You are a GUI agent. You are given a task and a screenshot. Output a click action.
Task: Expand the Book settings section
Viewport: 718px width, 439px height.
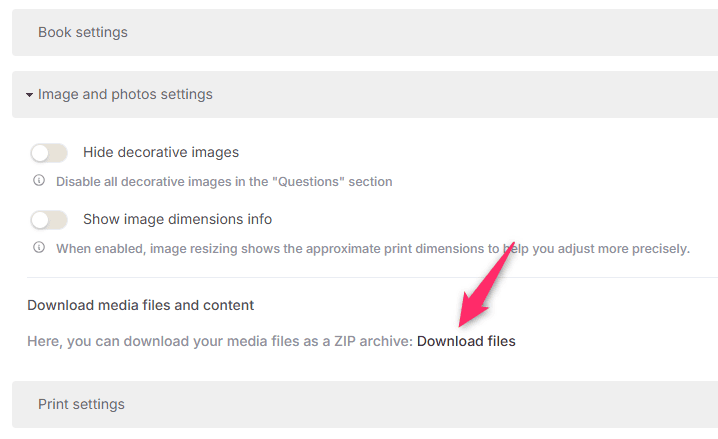pyautogui.click(x=83, y=32)
